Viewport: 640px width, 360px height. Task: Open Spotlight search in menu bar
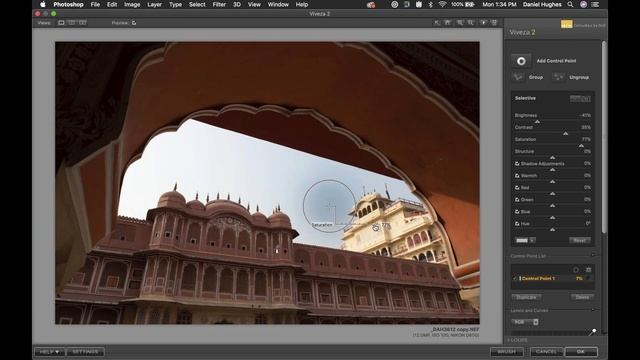click(570, 4)
